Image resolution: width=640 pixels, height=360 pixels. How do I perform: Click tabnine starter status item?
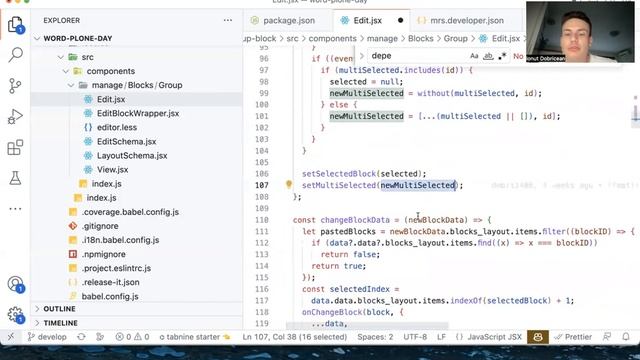click(195, 337)
